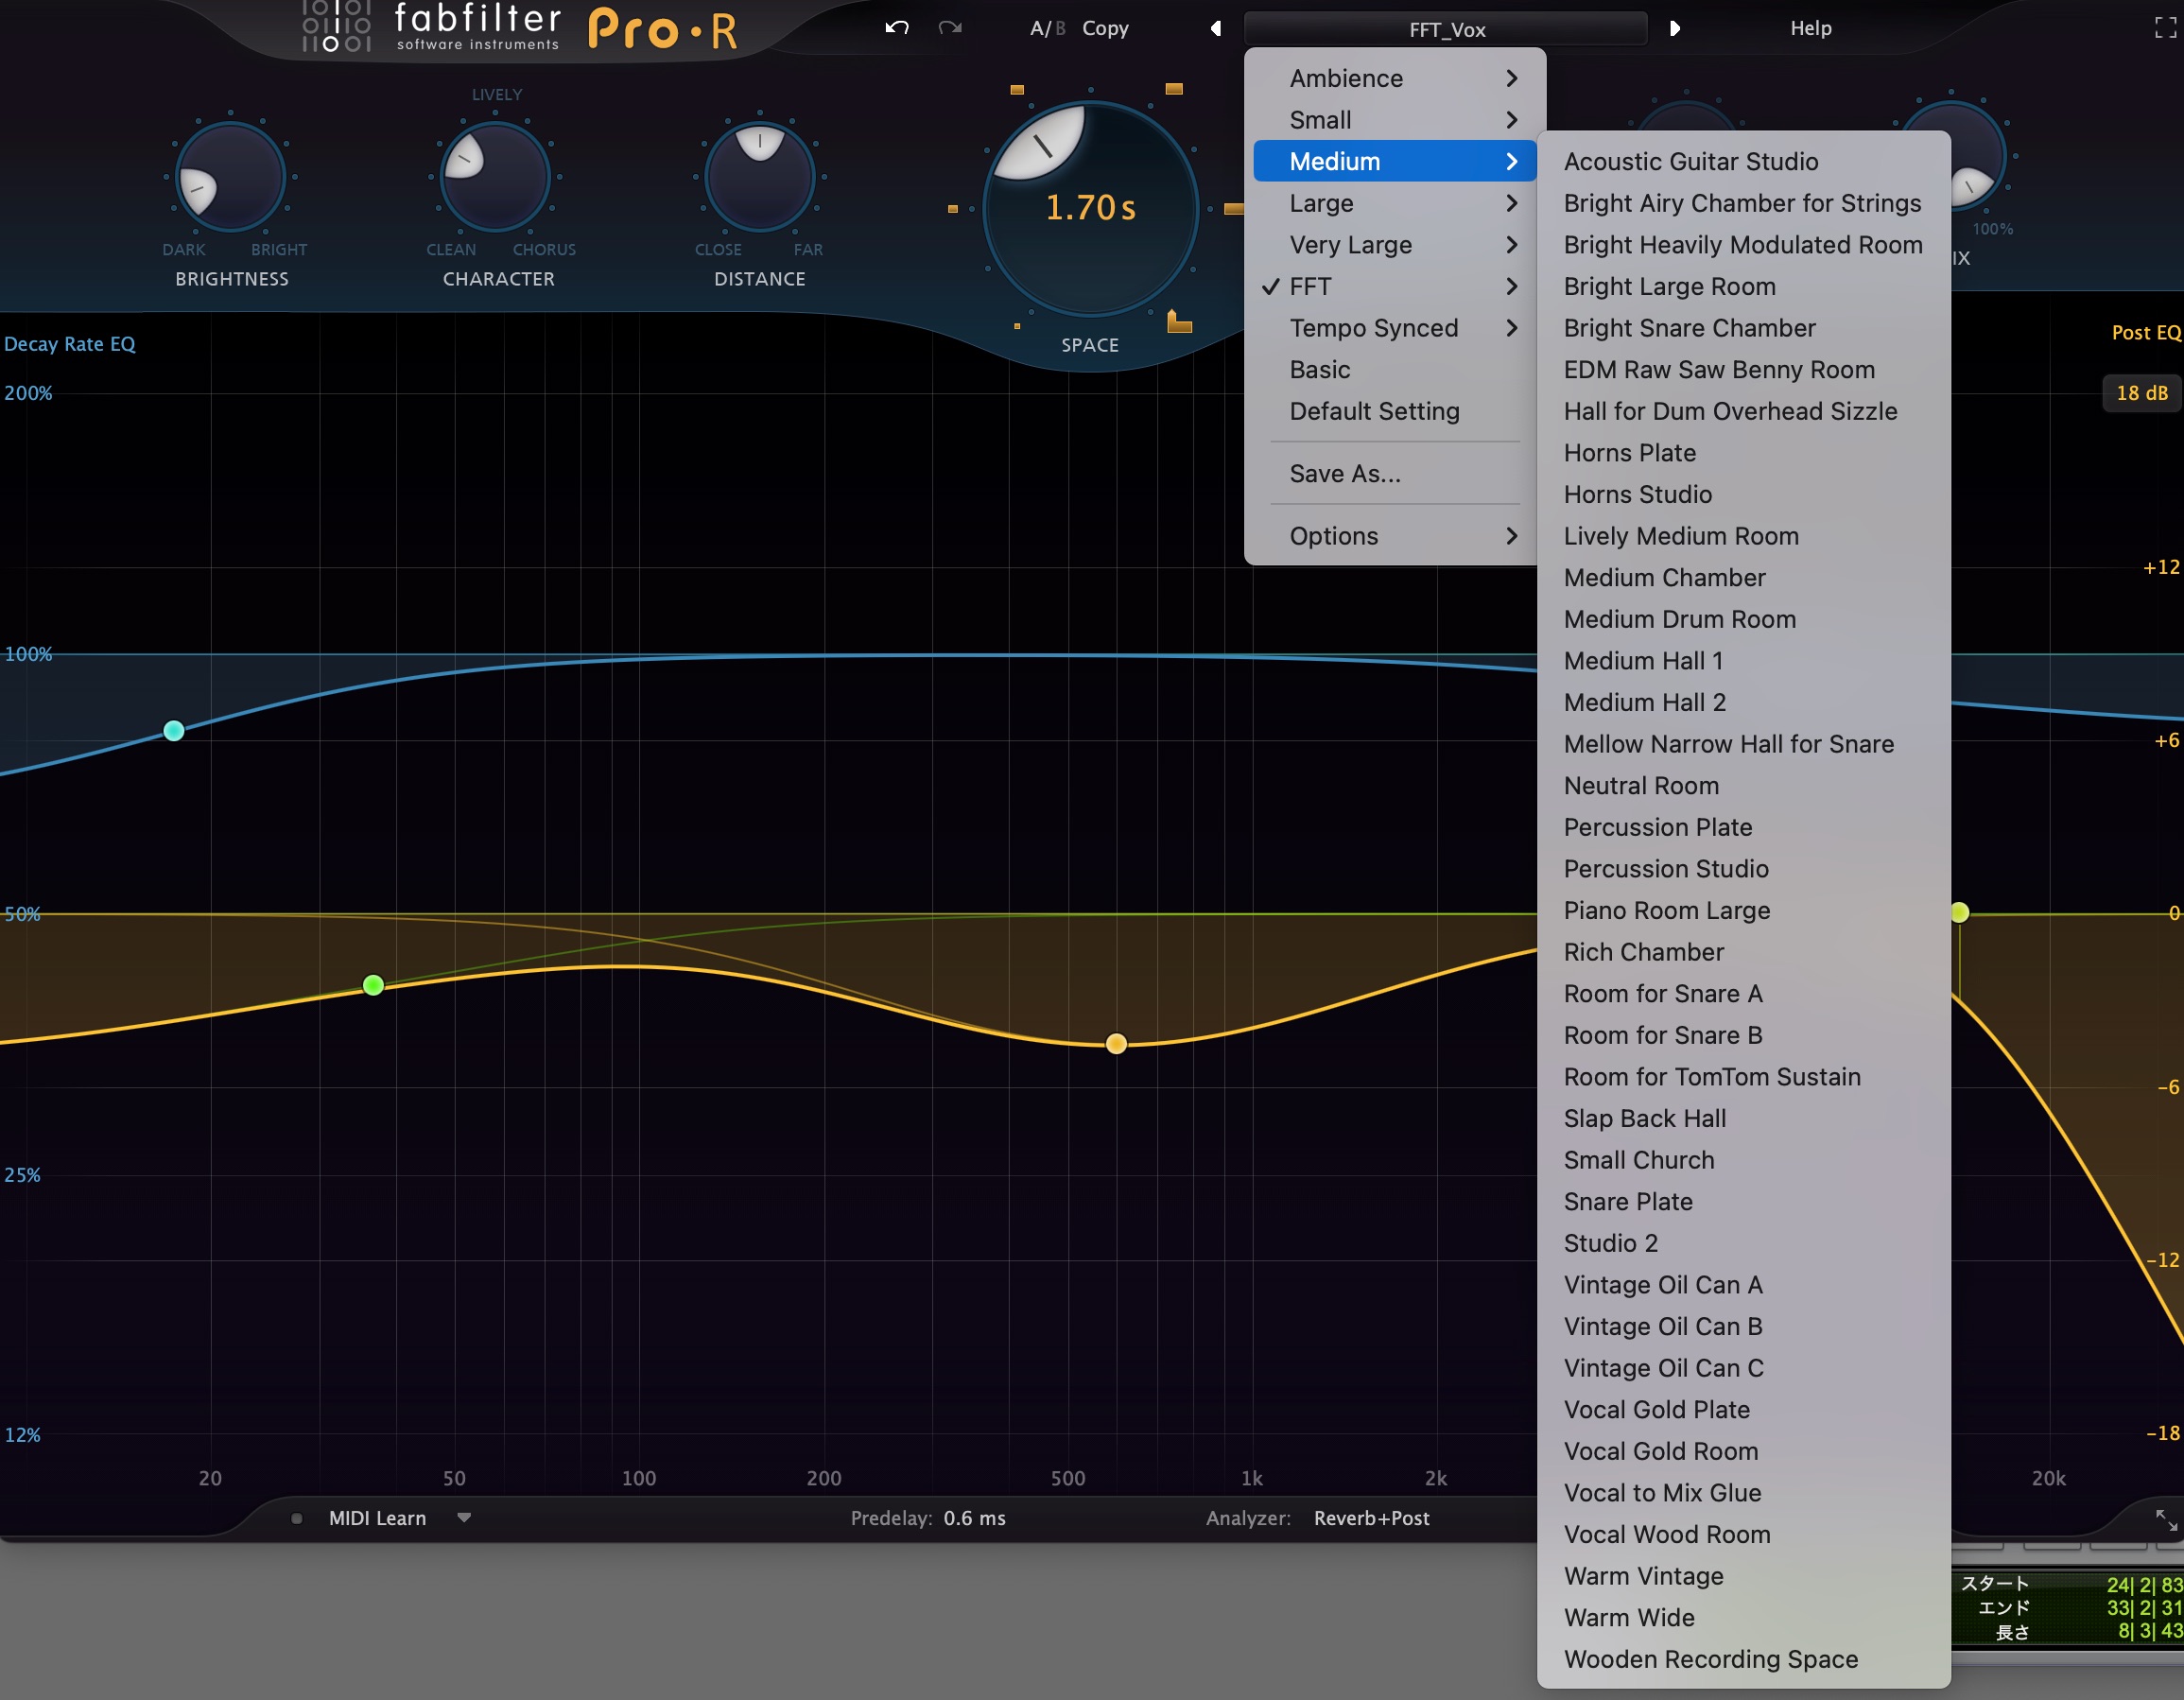This screenshot has width=2184, height=1700.
Task: Expand the Large preset submenu
Action: point(1395,203)
